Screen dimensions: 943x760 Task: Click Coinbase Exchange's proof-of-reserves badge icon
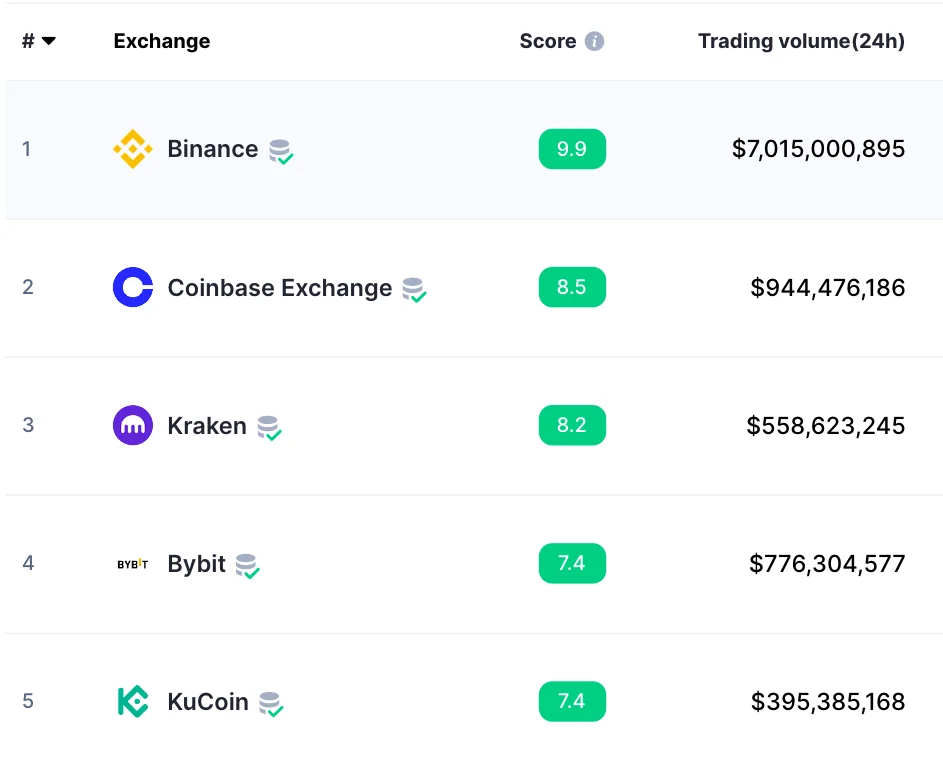pos(414,290)
